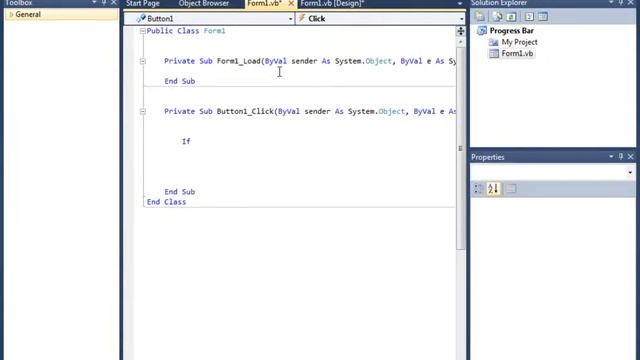Open the Button1 class name dropdown
Viewport: 640px width, 360px height.
pos(290,19)
